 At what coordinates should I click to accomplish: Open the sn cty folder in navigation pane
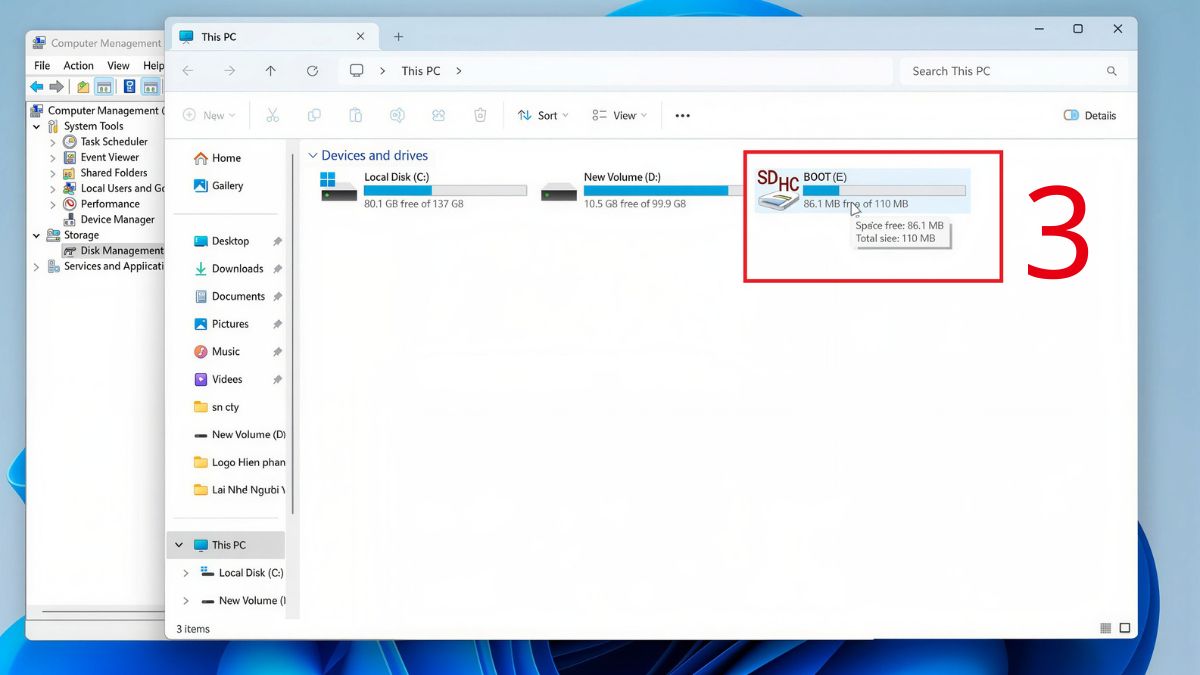[216, 408]
